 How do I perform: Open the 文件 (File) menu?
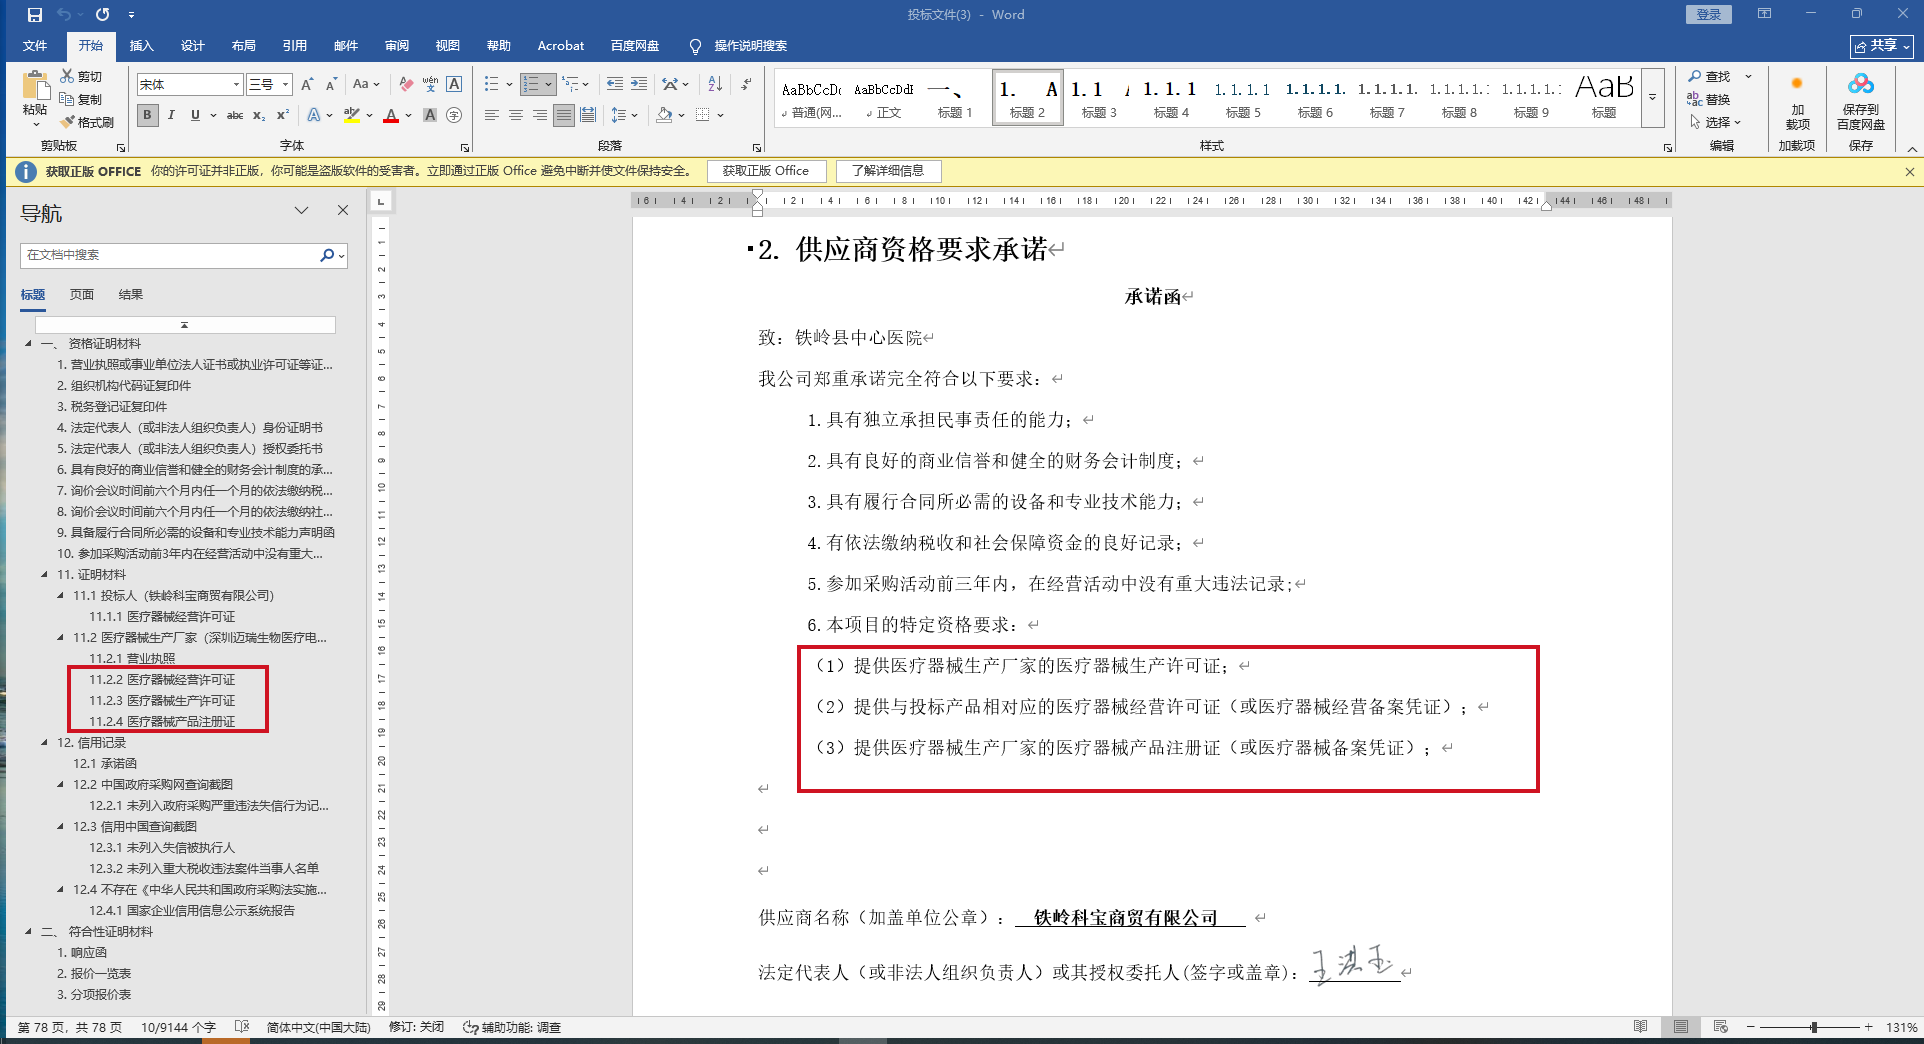coord(35,46)
